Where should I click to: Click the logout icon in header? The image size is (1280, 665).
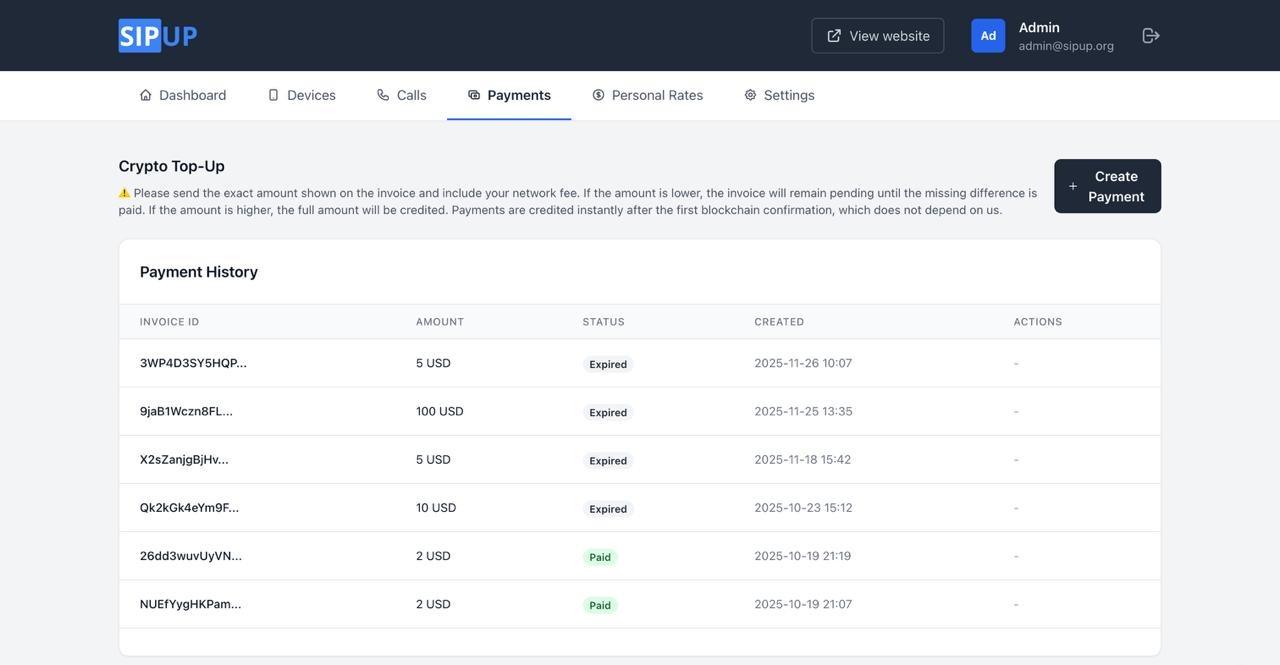tap(1151, 36)
